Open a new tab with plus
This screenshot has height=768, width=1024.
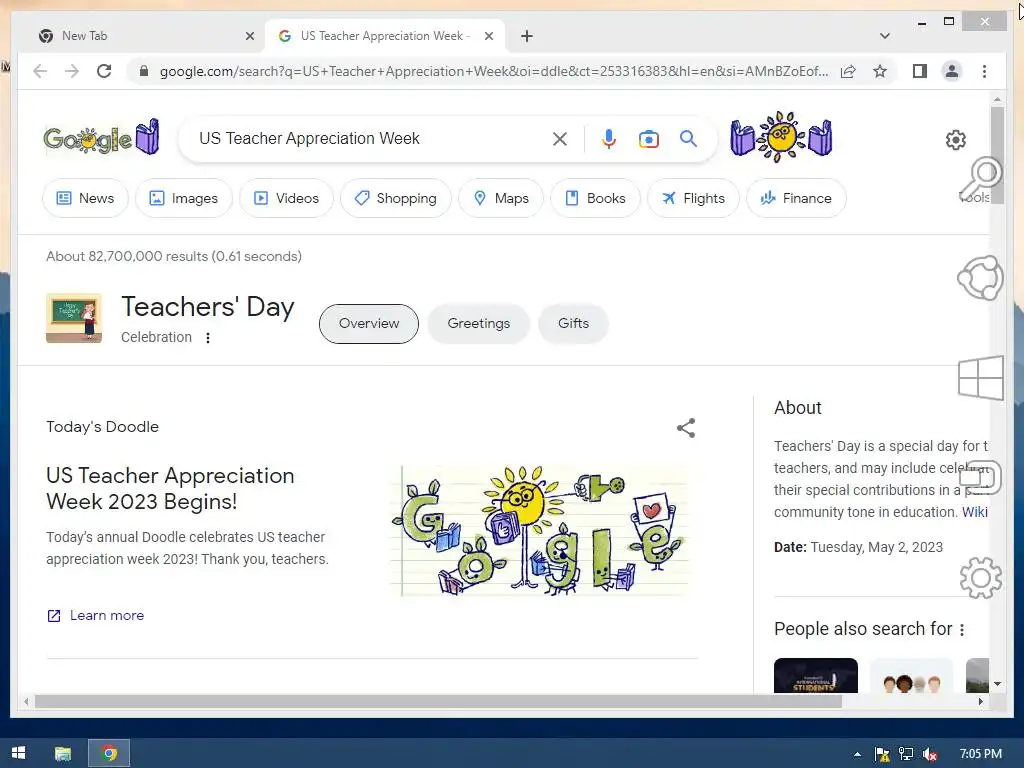point(526,36)
